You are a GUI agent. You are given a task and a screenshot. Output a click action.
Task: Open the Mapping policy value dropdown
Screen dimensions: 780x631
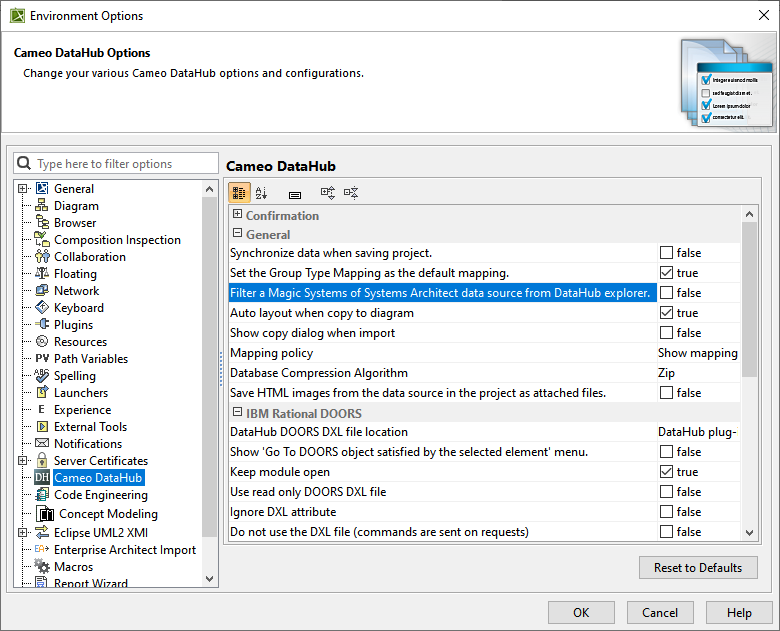pos(698,353)
